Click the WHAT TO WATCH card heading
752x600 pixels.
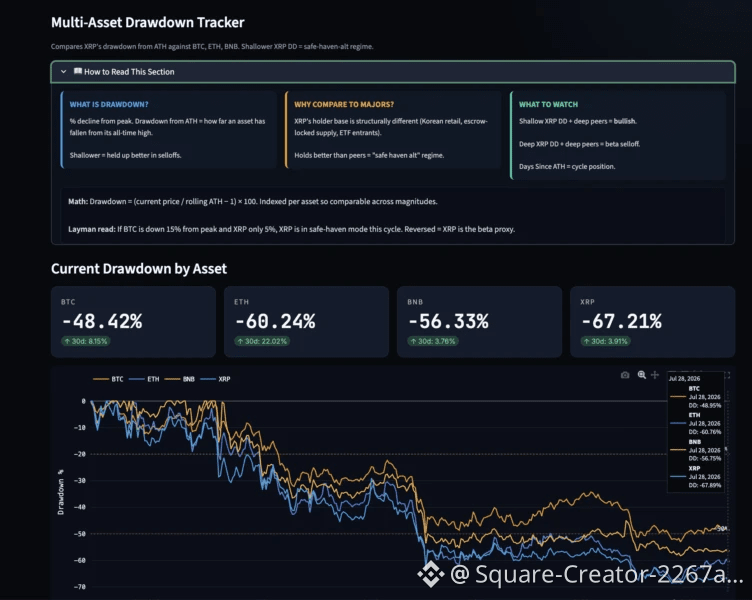(x=548, y=105)
